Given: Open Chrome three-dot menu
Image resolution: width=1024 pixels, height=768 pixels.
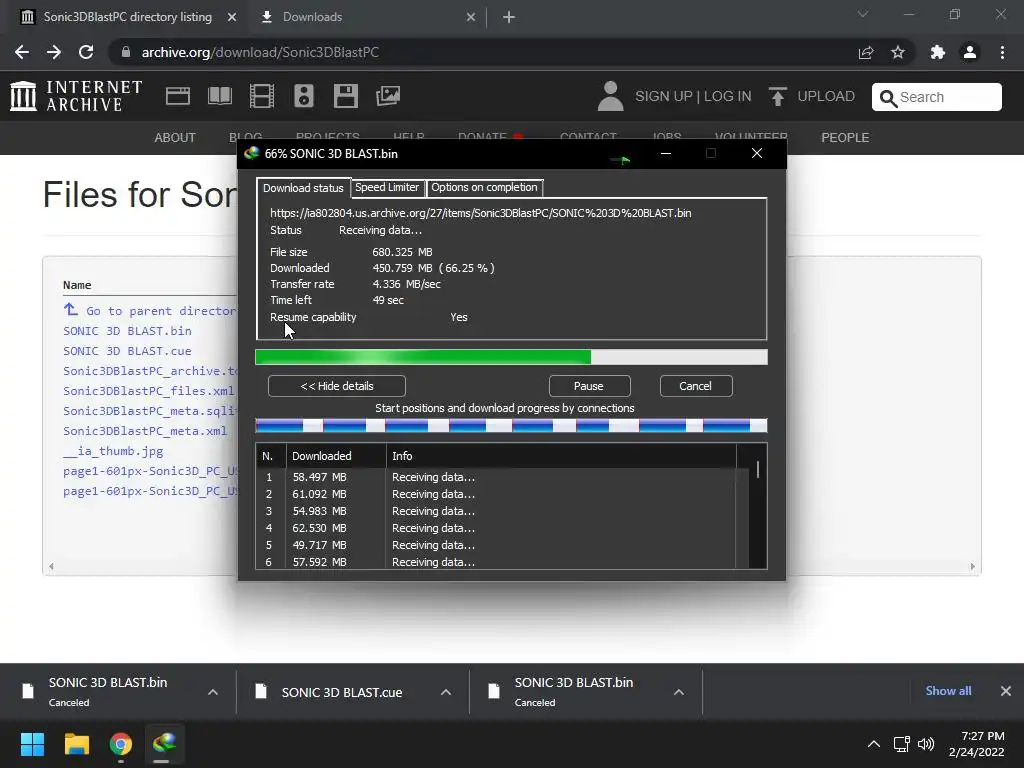Looking at the screenshot, I should tap(1002, 52).
